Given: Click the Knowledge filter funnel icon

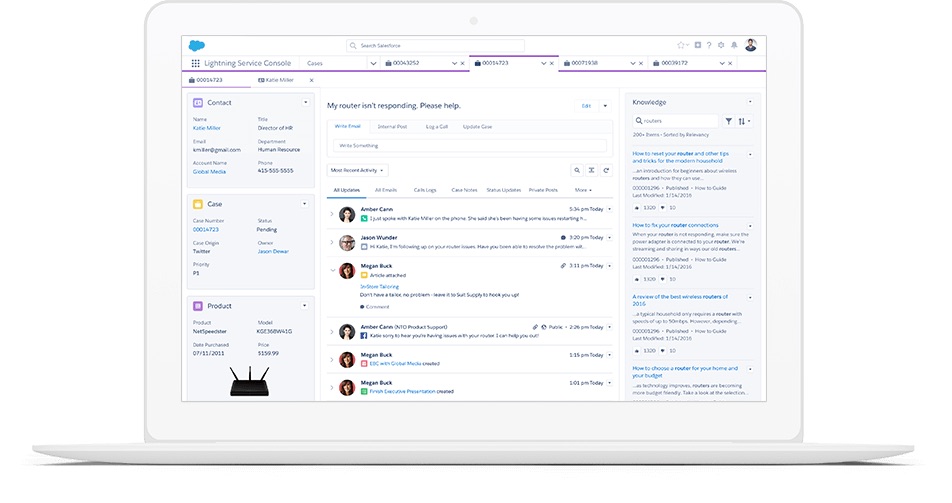Looking at the screenshot, I should coord(729,121).
